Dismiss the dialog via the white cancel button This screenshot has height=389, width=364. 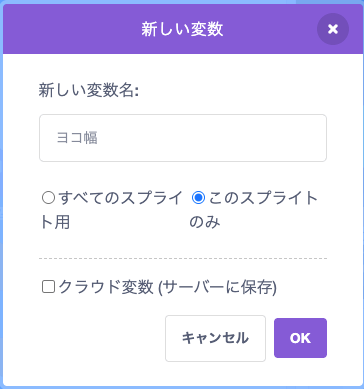click(215, 338)
